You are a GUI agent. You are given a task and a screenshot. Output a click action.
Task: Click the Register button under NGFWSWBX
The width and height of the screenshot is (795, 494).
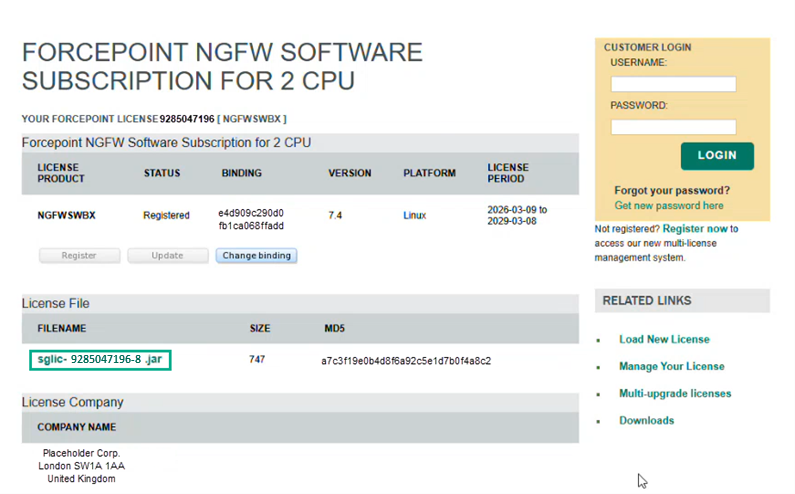(x=79, y=256)
